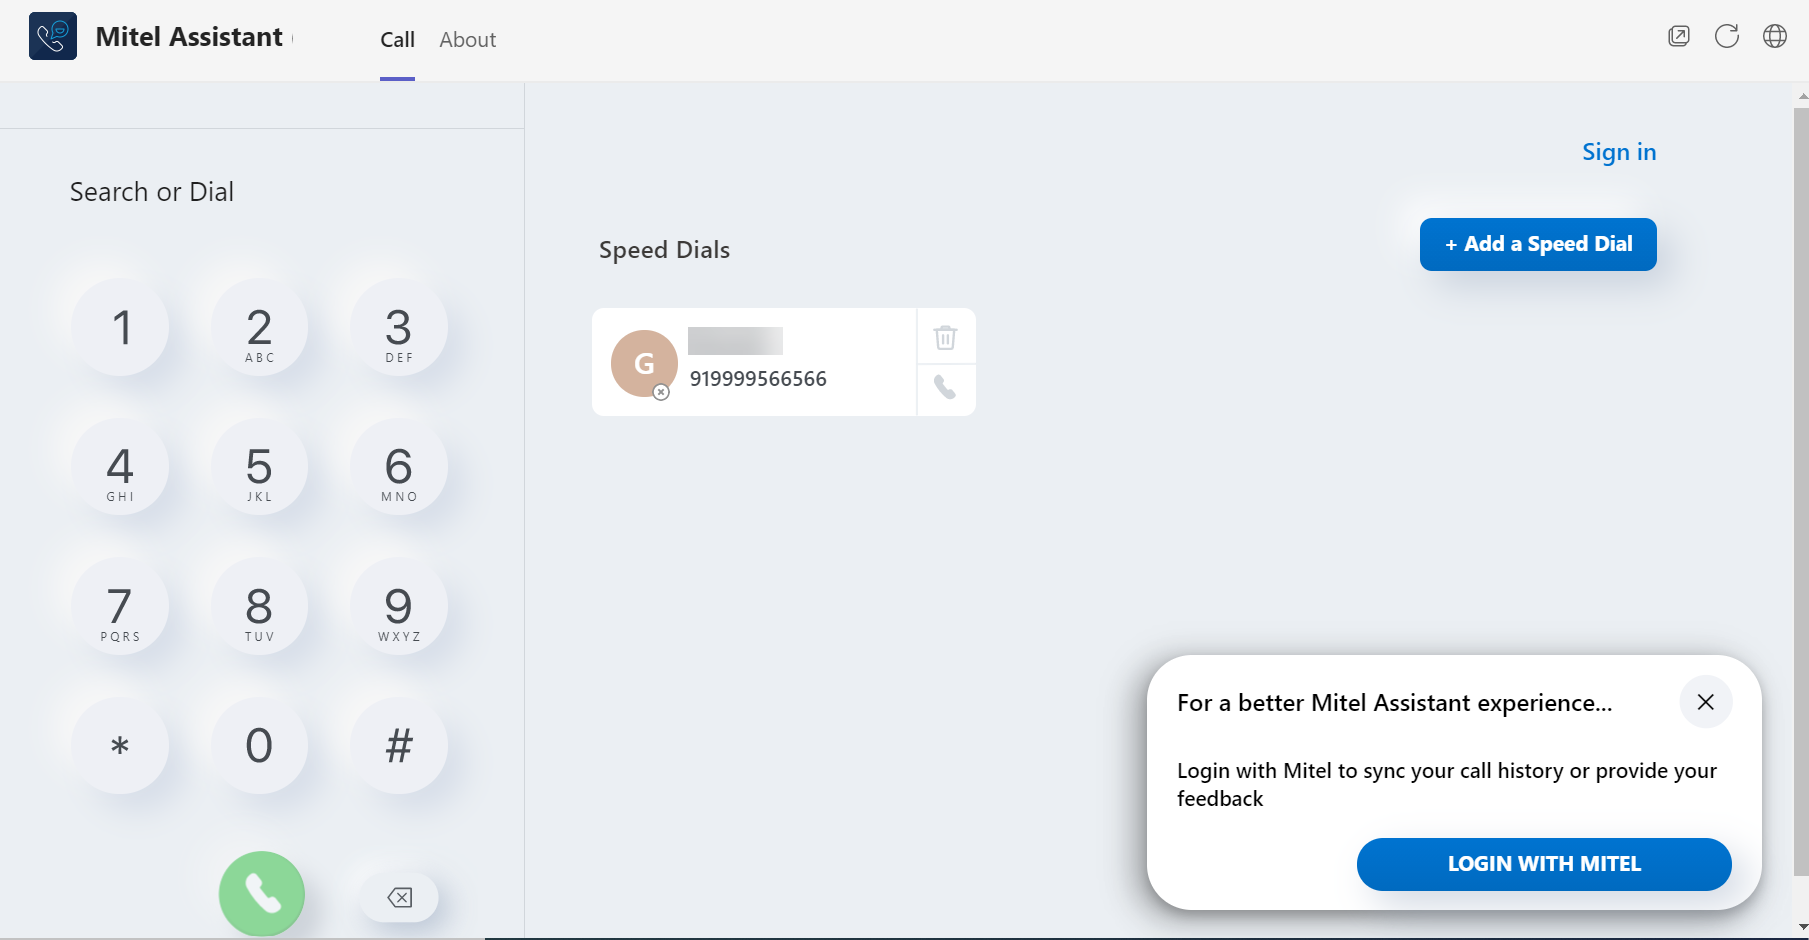1809x940 pixels.
Task: Switch to the About tab
Action: 467,39
